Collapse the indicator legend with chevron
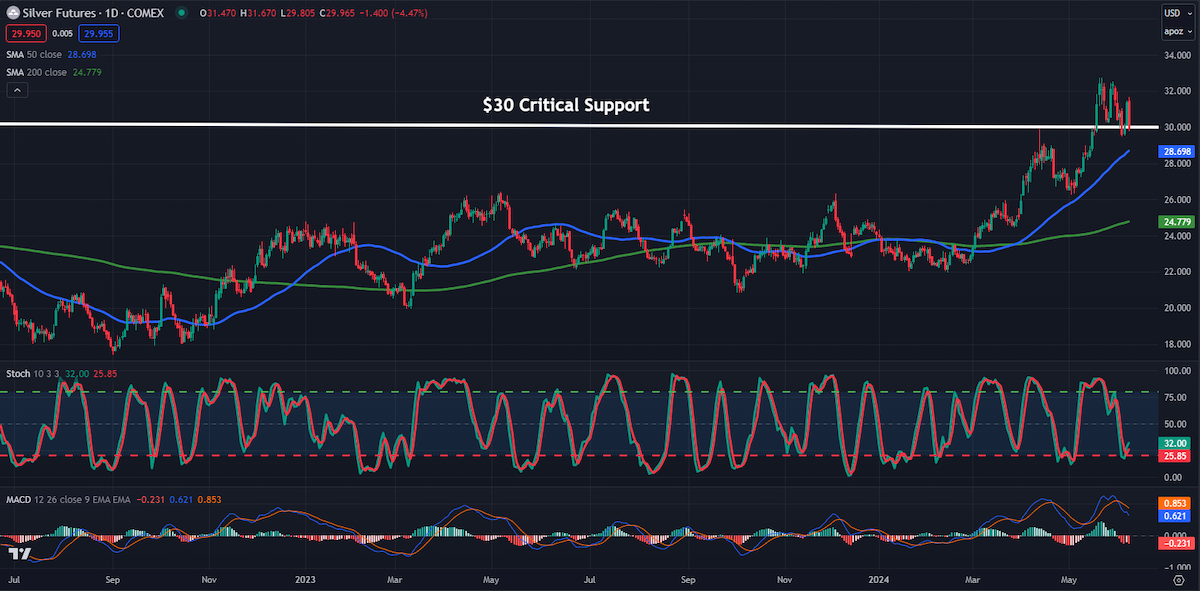The image size is (1200, 591). [x=16, y=90]
